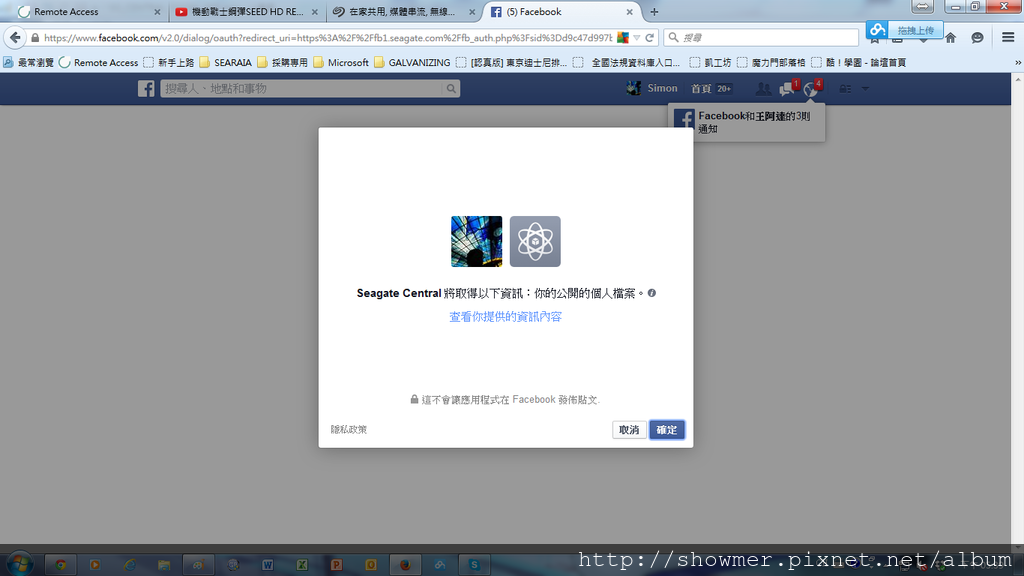Open Chrome from the taskbar
The image size is (1024, 576).
click(x=61, y=565)
